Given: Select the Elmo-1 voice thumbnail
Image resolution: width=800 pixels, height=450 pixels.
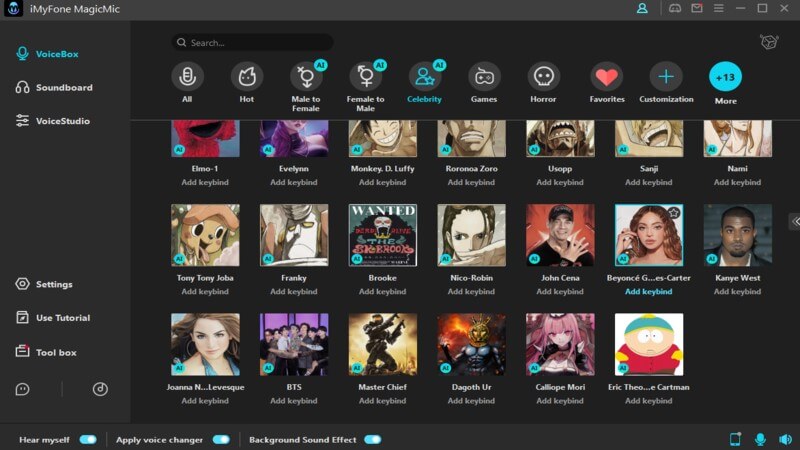Looking at the screenshot, I should [205, 139].
